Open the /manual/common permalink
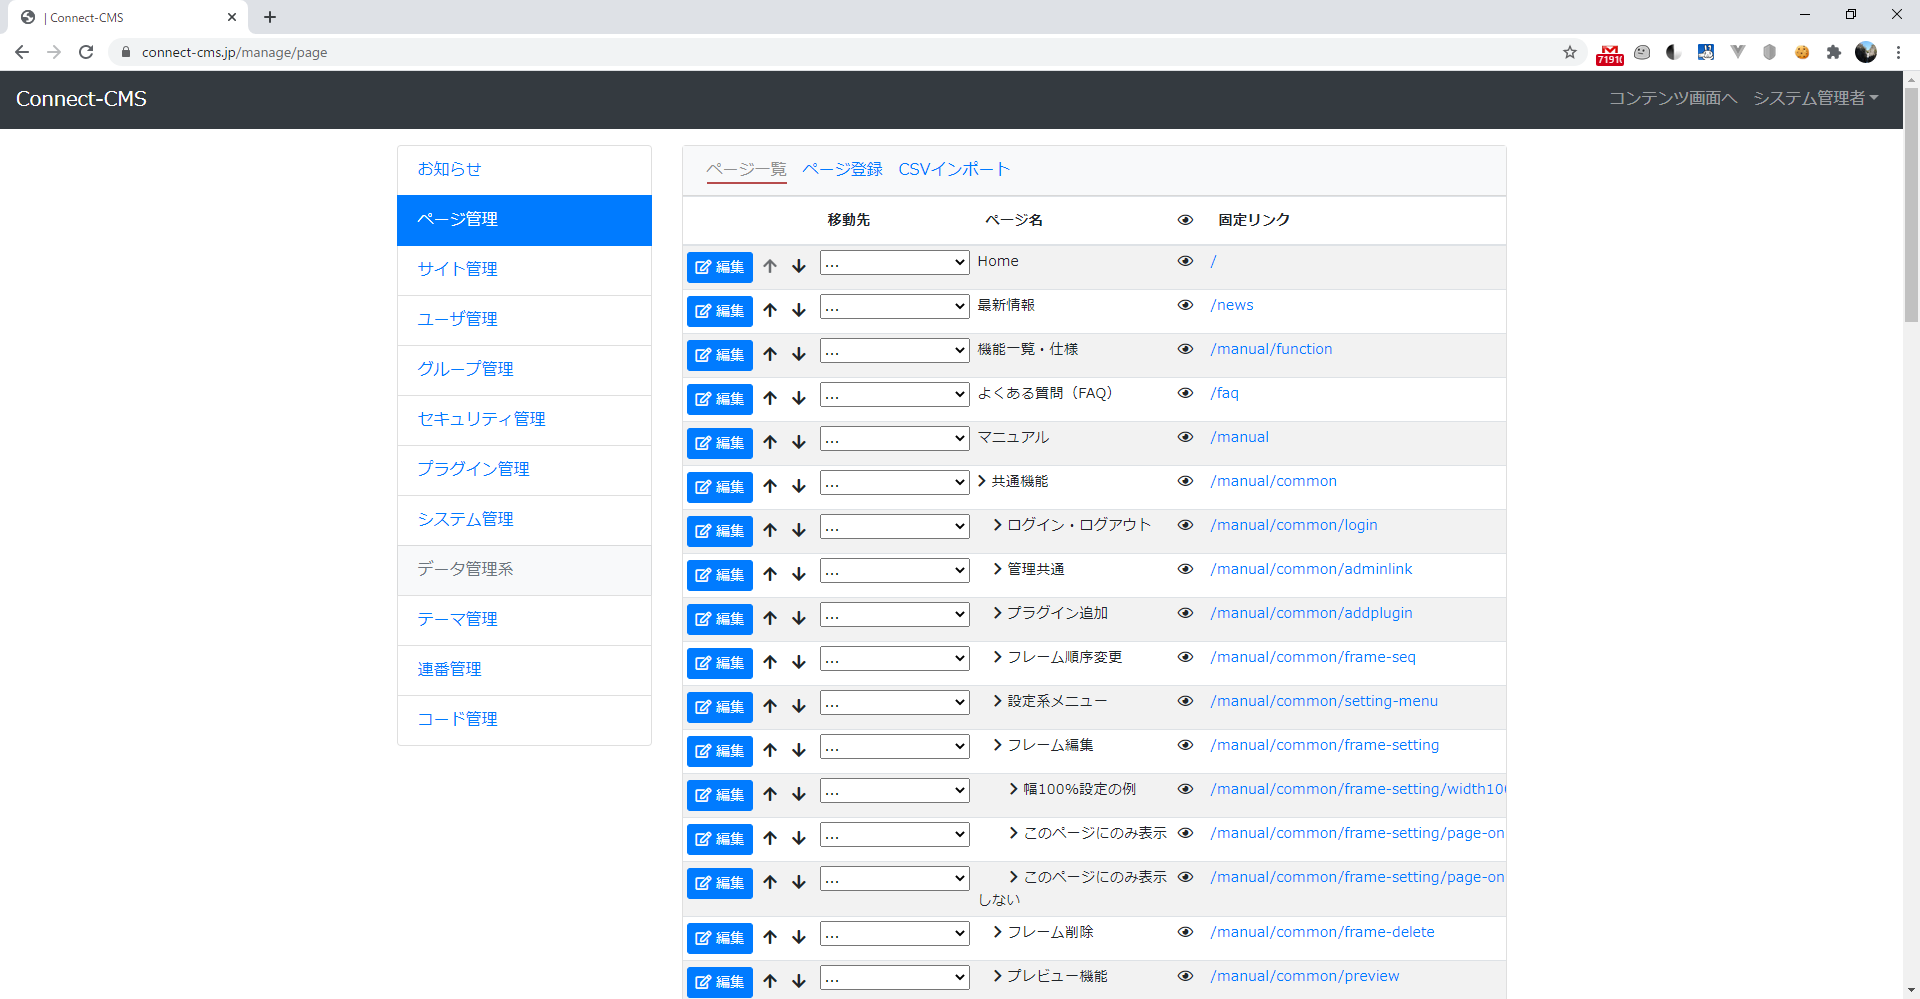The width and height of the screenshot is (1920, 999). coord(1273,481)
